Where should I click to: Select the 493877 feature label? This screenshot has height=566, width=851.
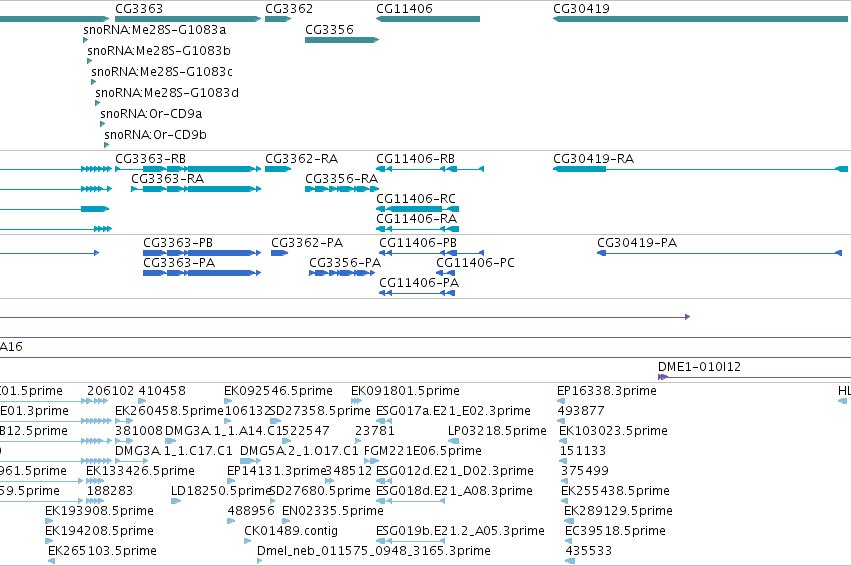click(581, 411)
